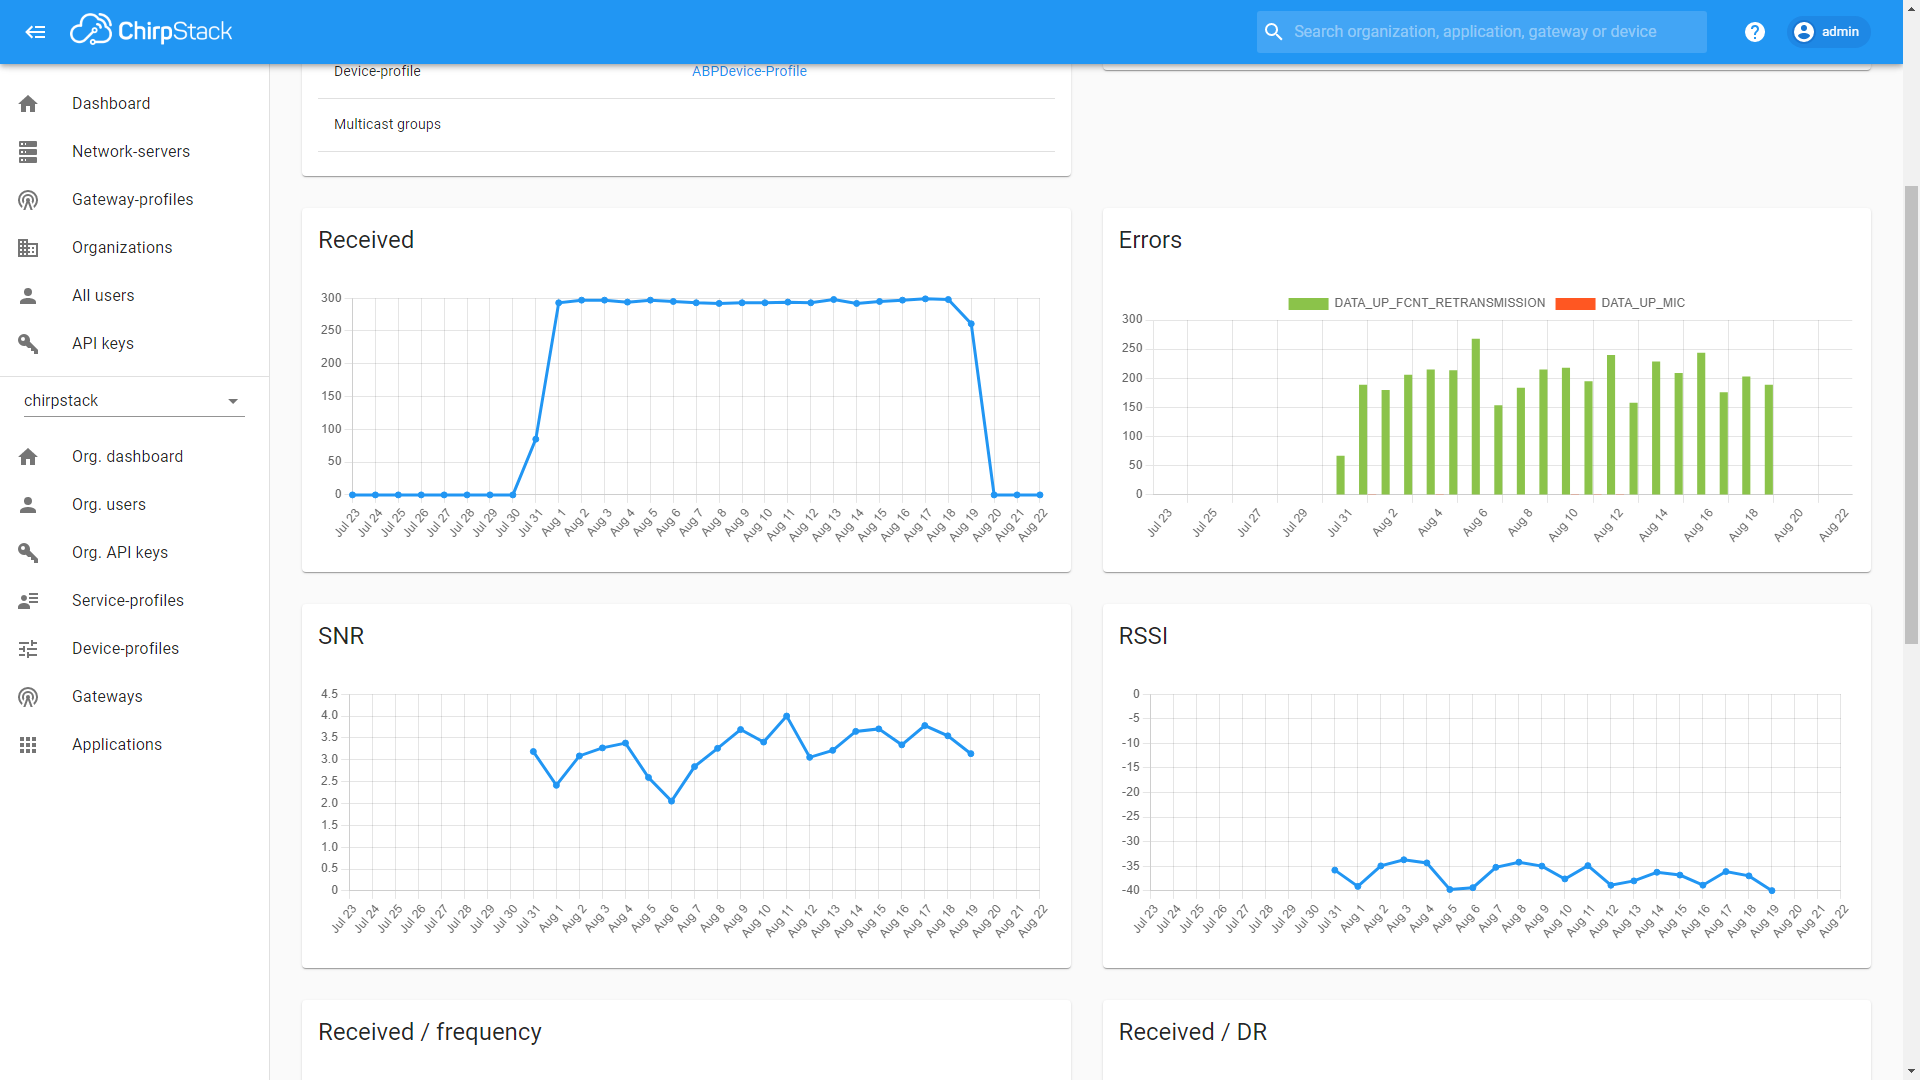Click the Gateway-profiles antenna icon
This screenshot has width=1920, height=1080.
(x=28, y=200)
